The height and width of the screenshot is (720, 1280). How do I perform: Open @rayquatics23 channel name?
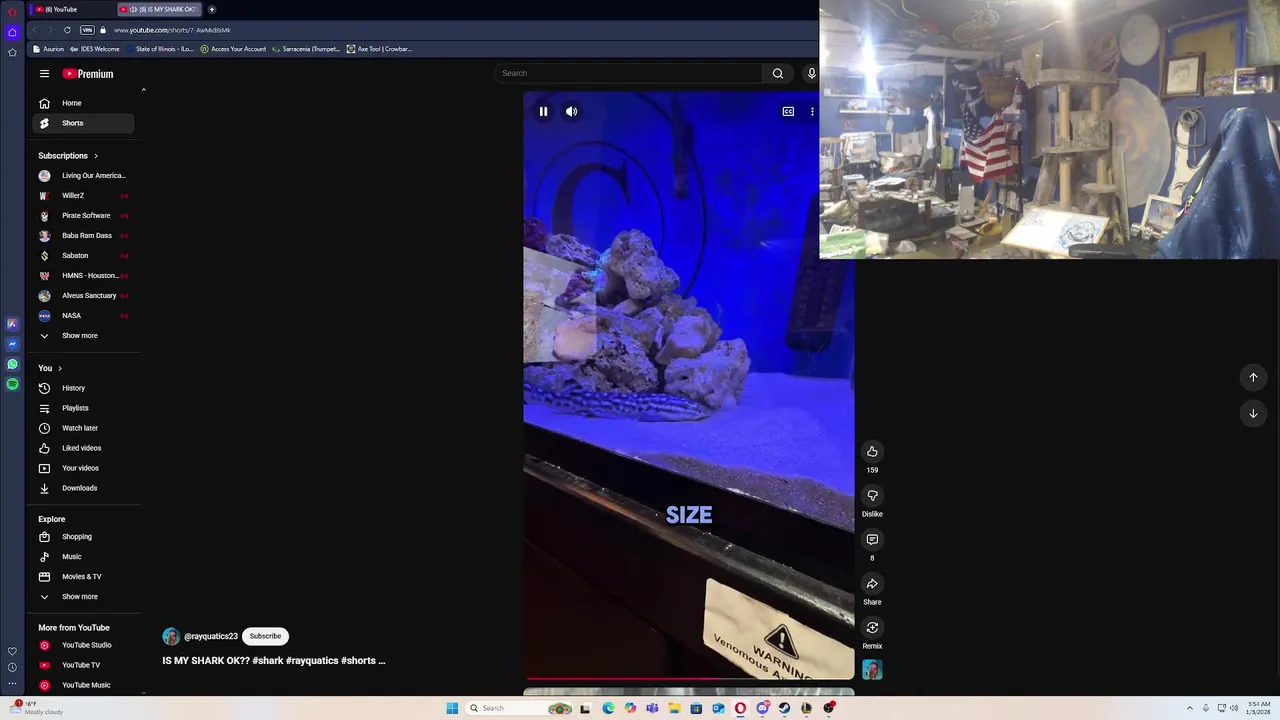[211, 636]
